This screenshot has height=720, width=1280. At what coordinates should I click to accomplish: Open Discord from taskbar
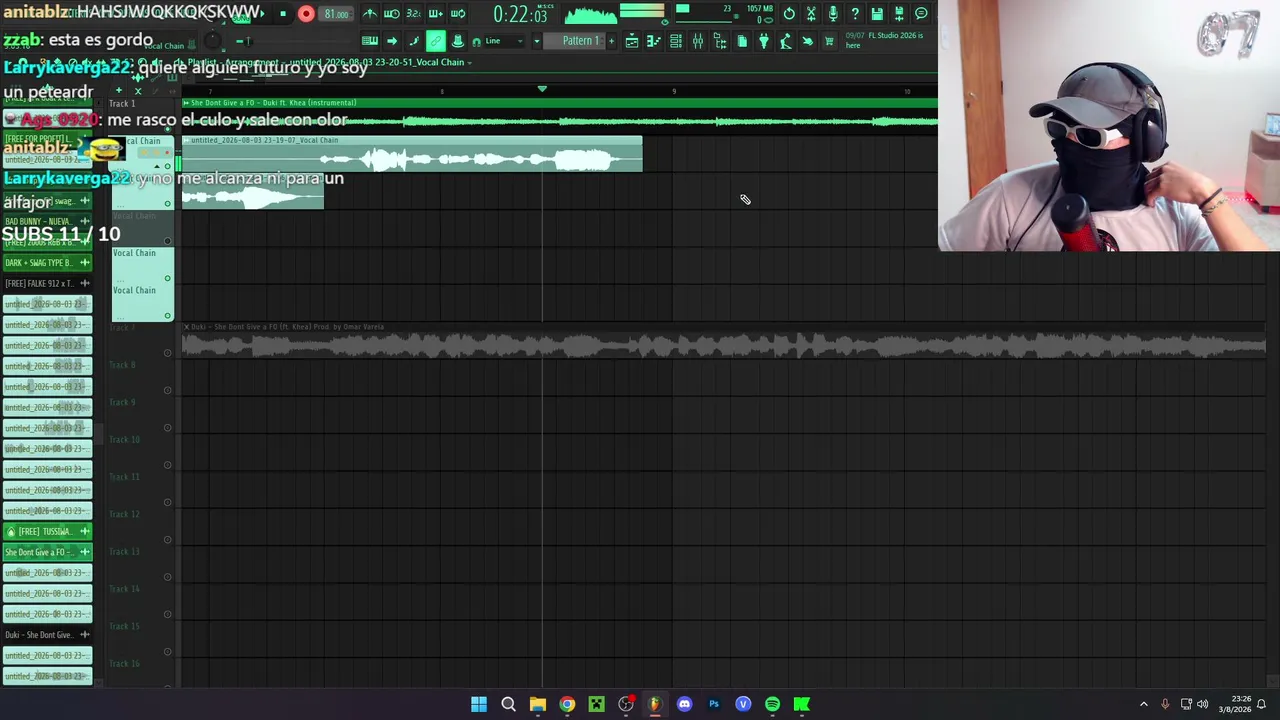click(x=684, y=704)
